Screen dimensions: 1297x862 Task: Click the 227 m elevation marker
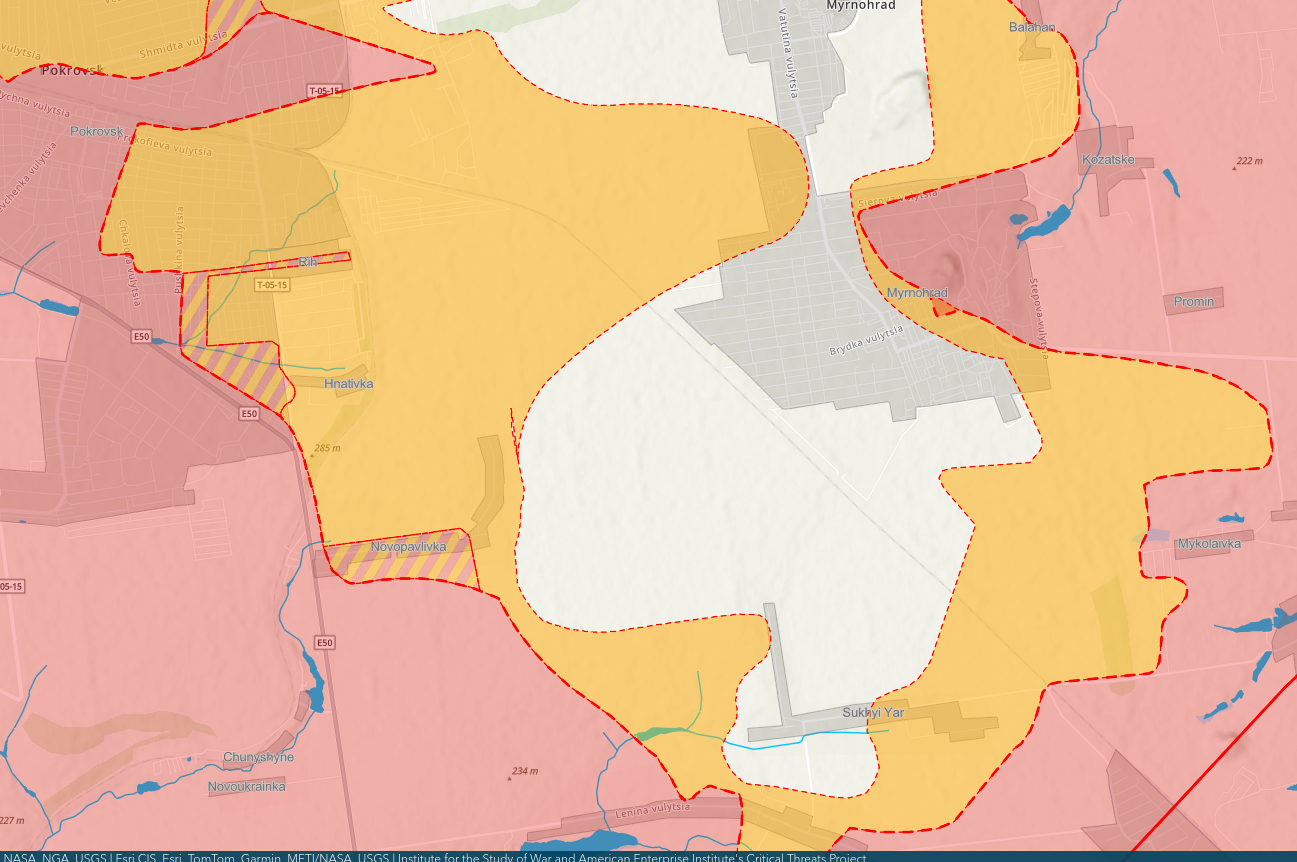(x=11, y=821)
